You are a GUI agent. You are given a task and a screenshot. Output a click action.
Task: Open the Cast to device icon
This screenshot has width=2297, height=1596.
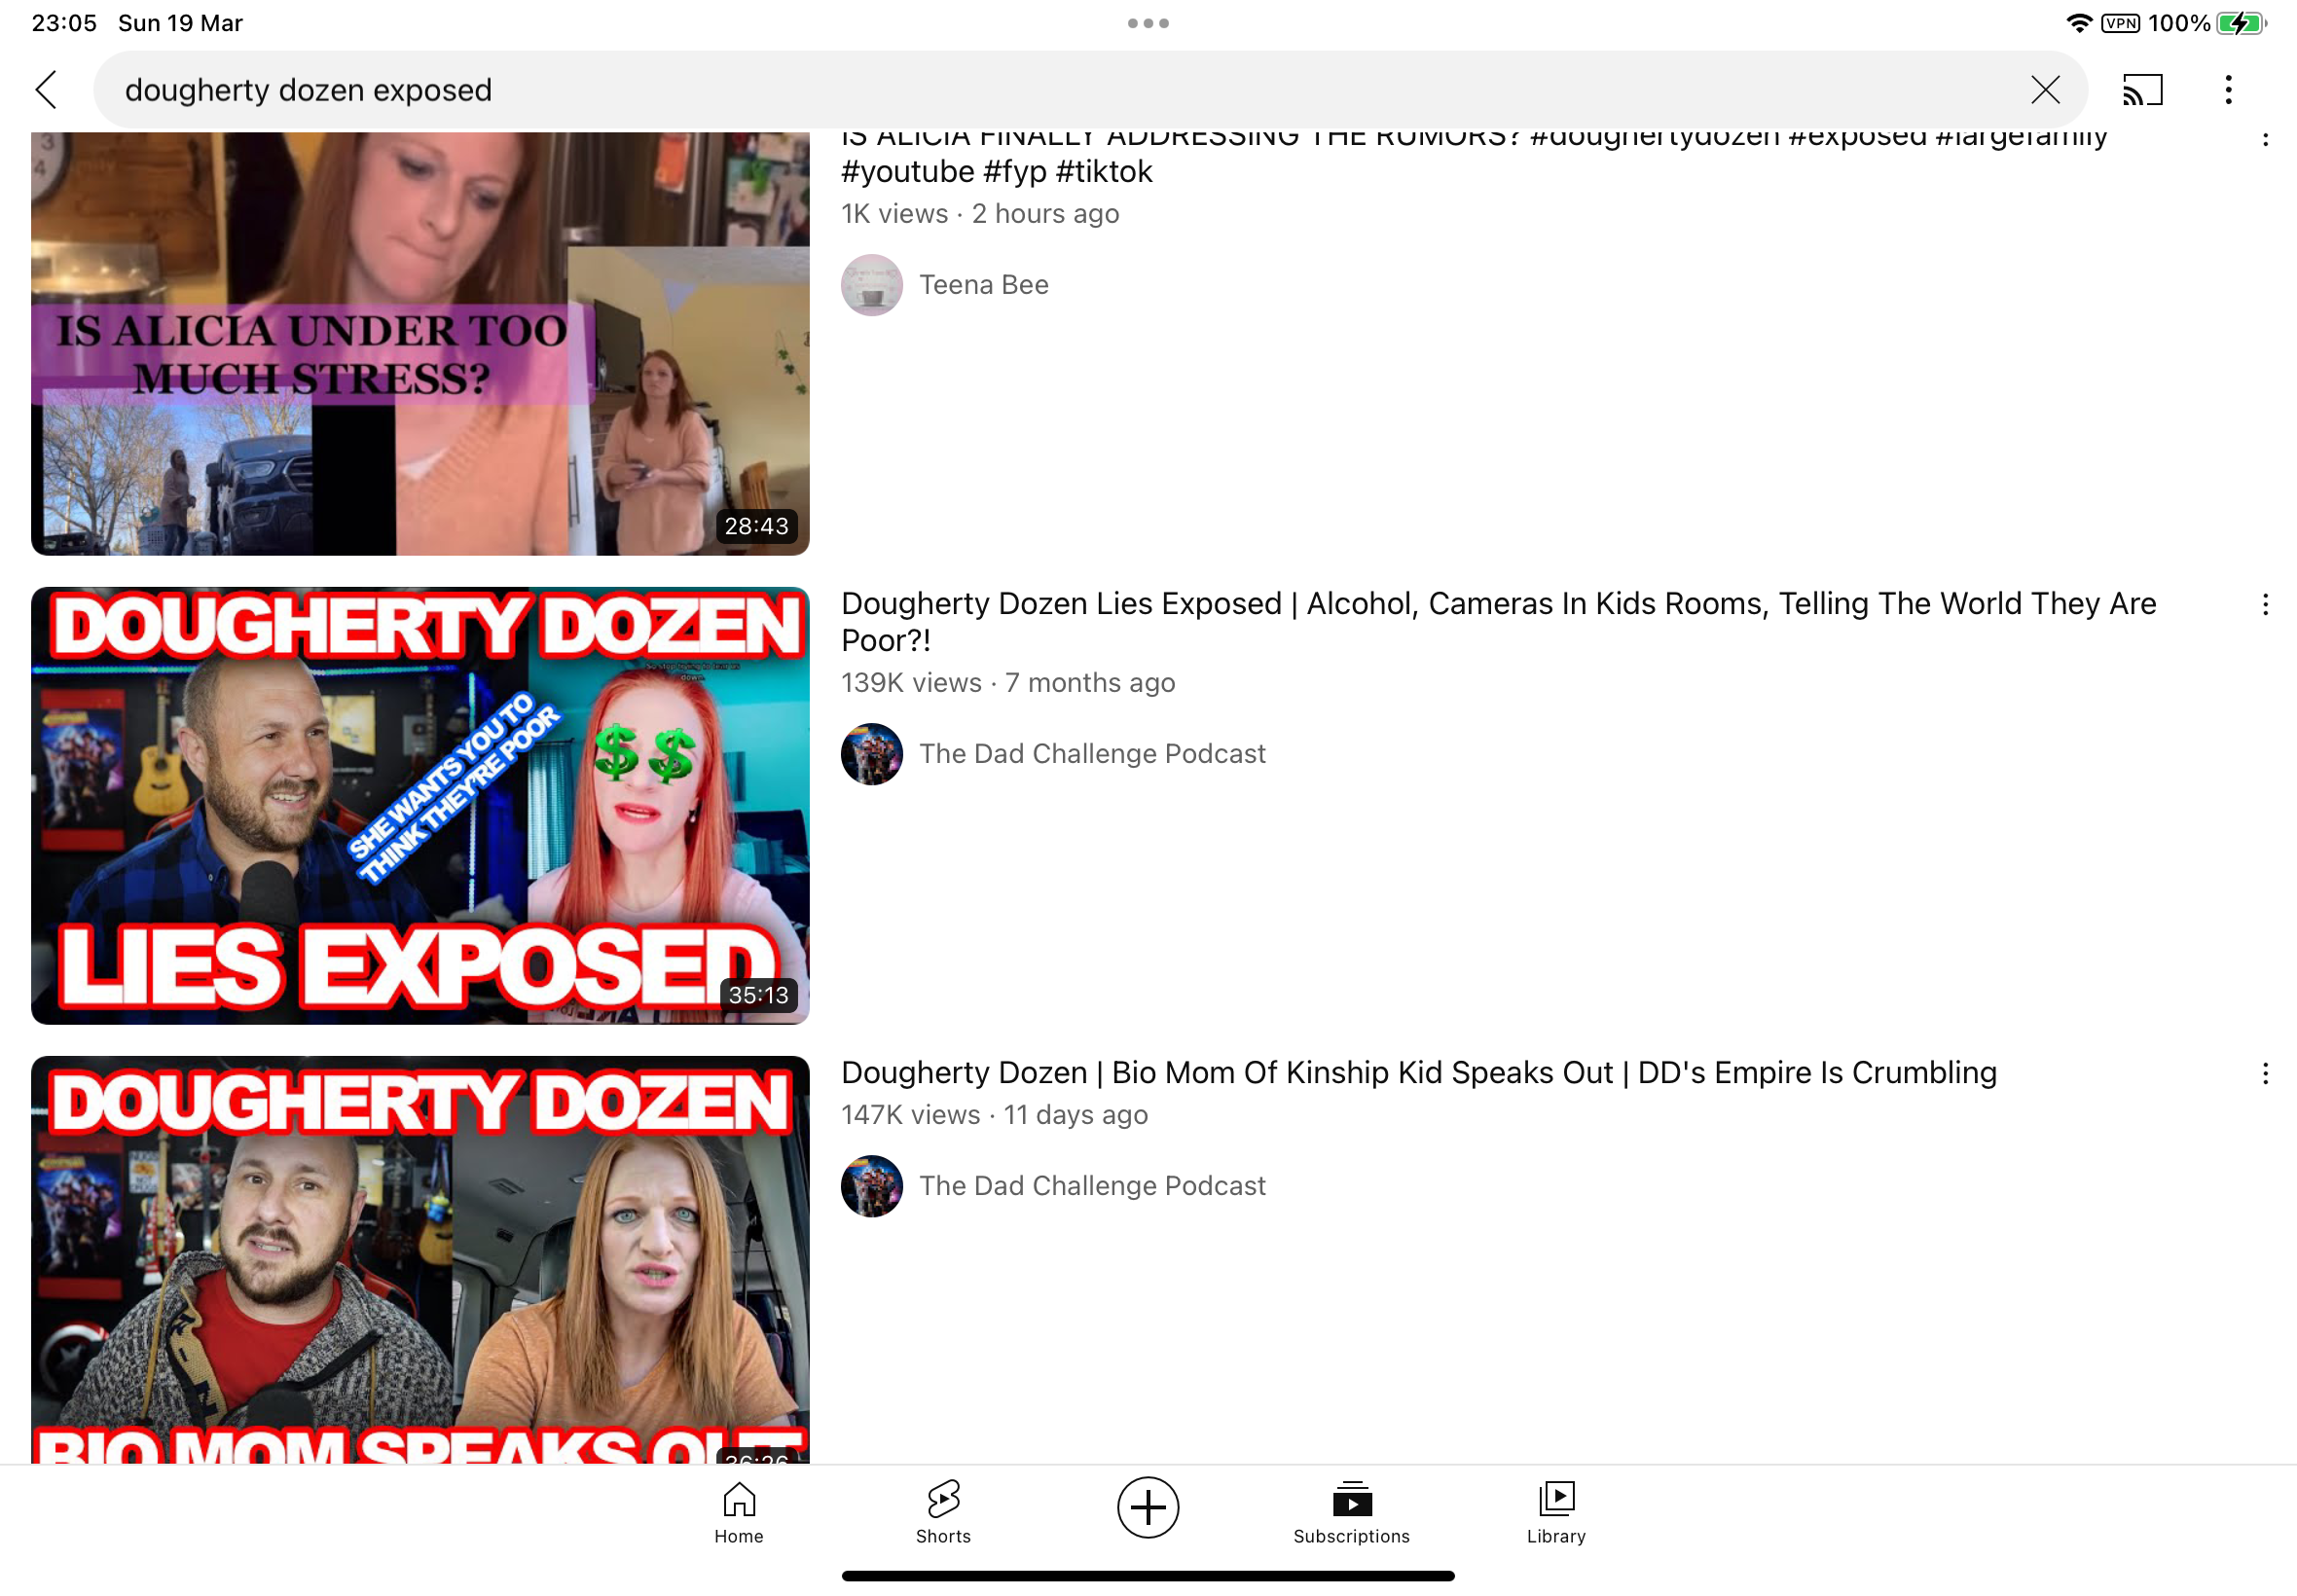click(2142, 90)
